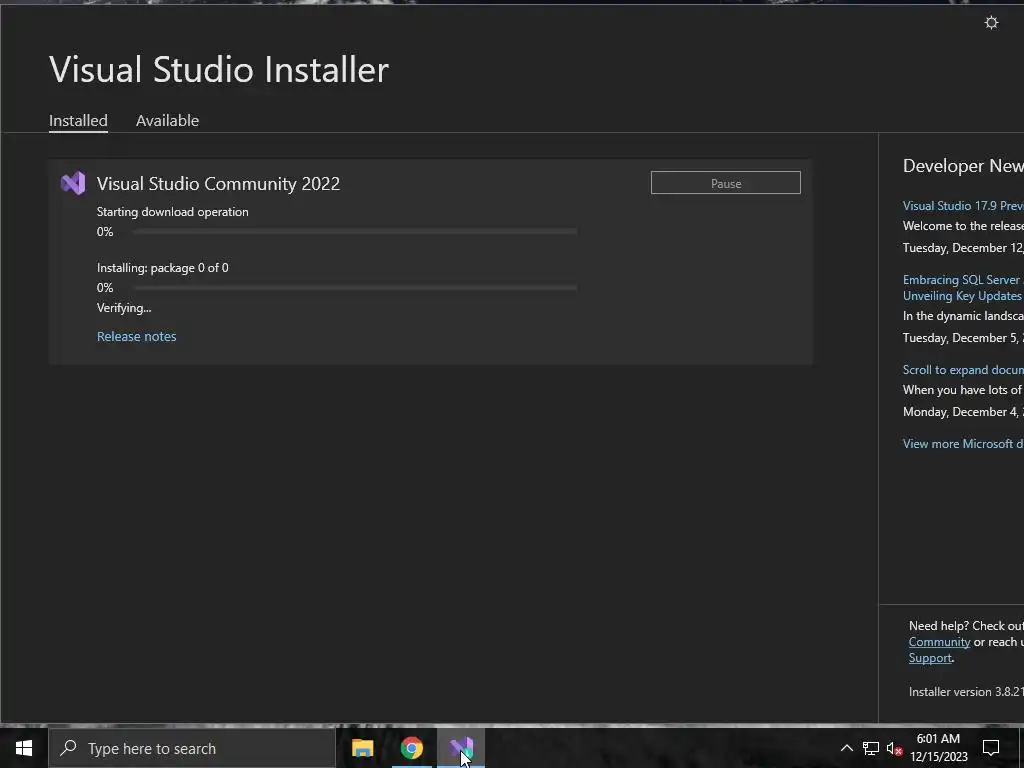Switch to the Installed tab
Image resolution: width=1024 pixels, height=768 pixels.
(x=78, y=121)
